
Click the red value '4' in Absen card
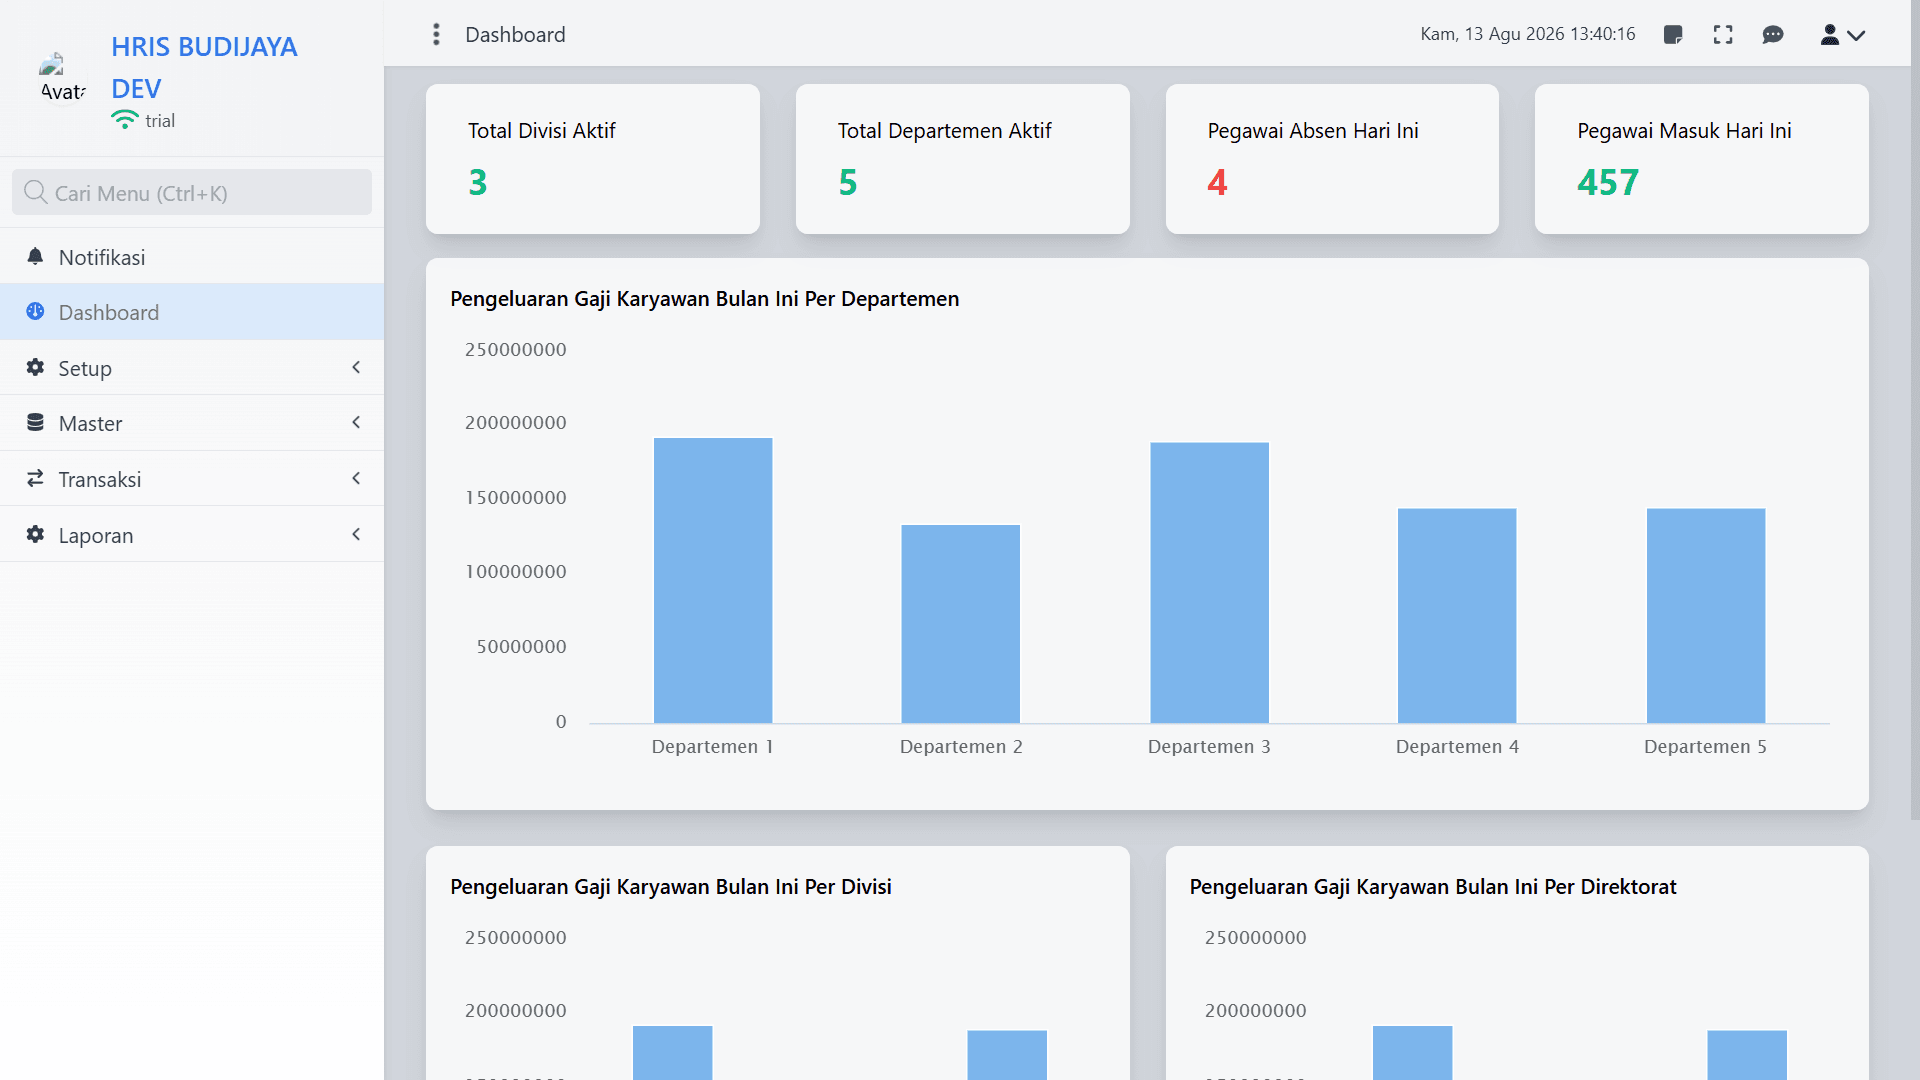(1217, 182)
